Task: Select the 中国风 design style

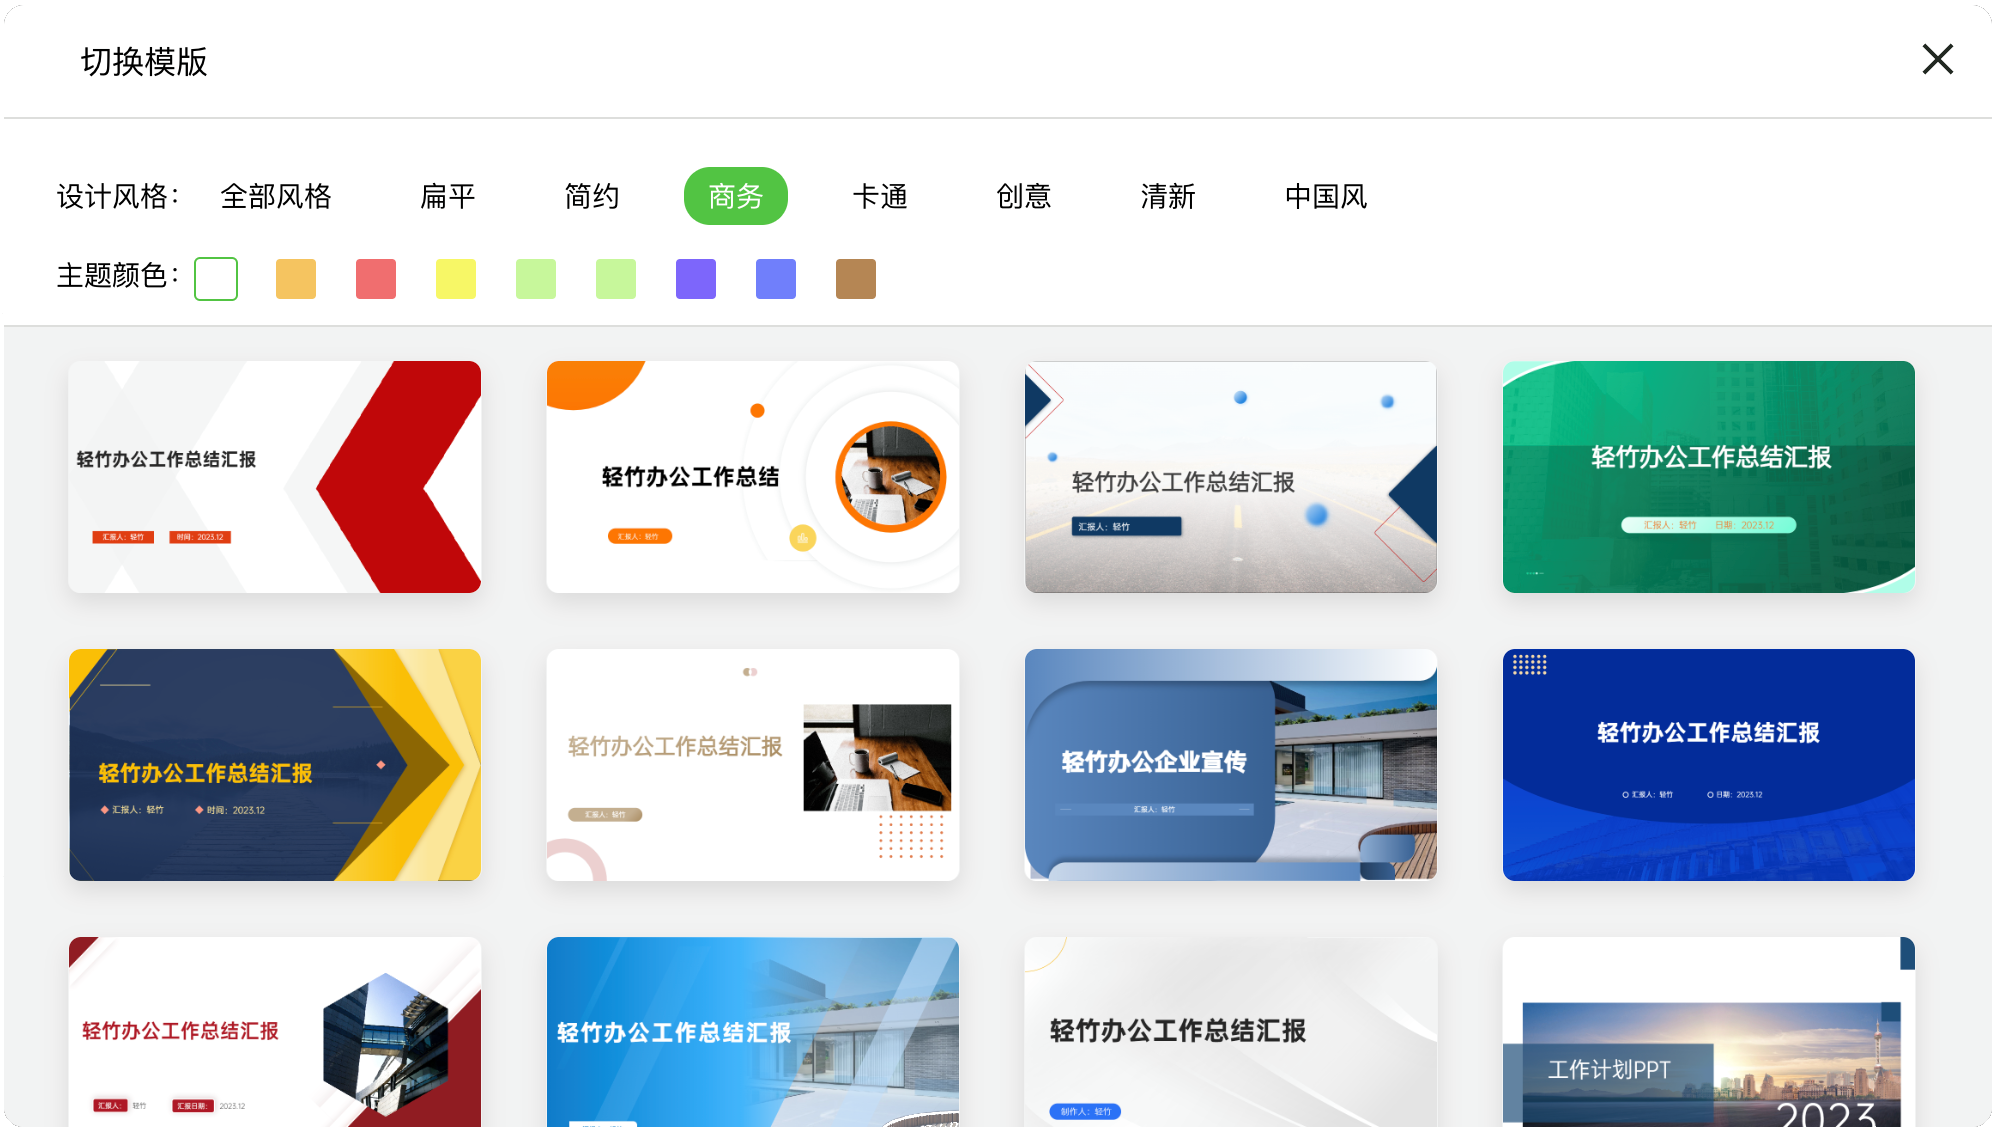Action: click(x=1326, y=196)
